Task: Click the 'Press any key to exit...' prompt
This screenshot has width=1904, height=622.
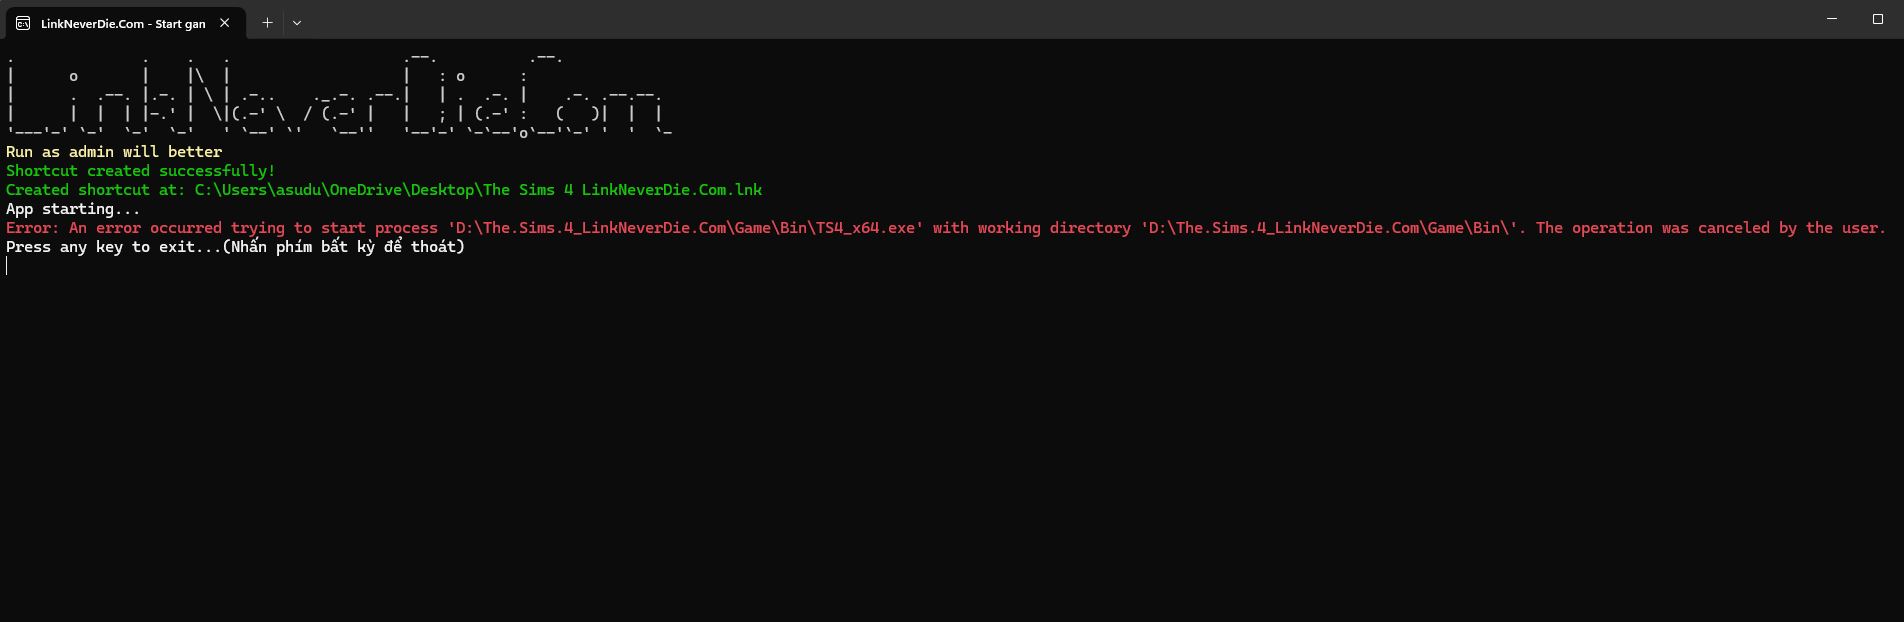Action: pyautogui.click(x=114, y=247)
